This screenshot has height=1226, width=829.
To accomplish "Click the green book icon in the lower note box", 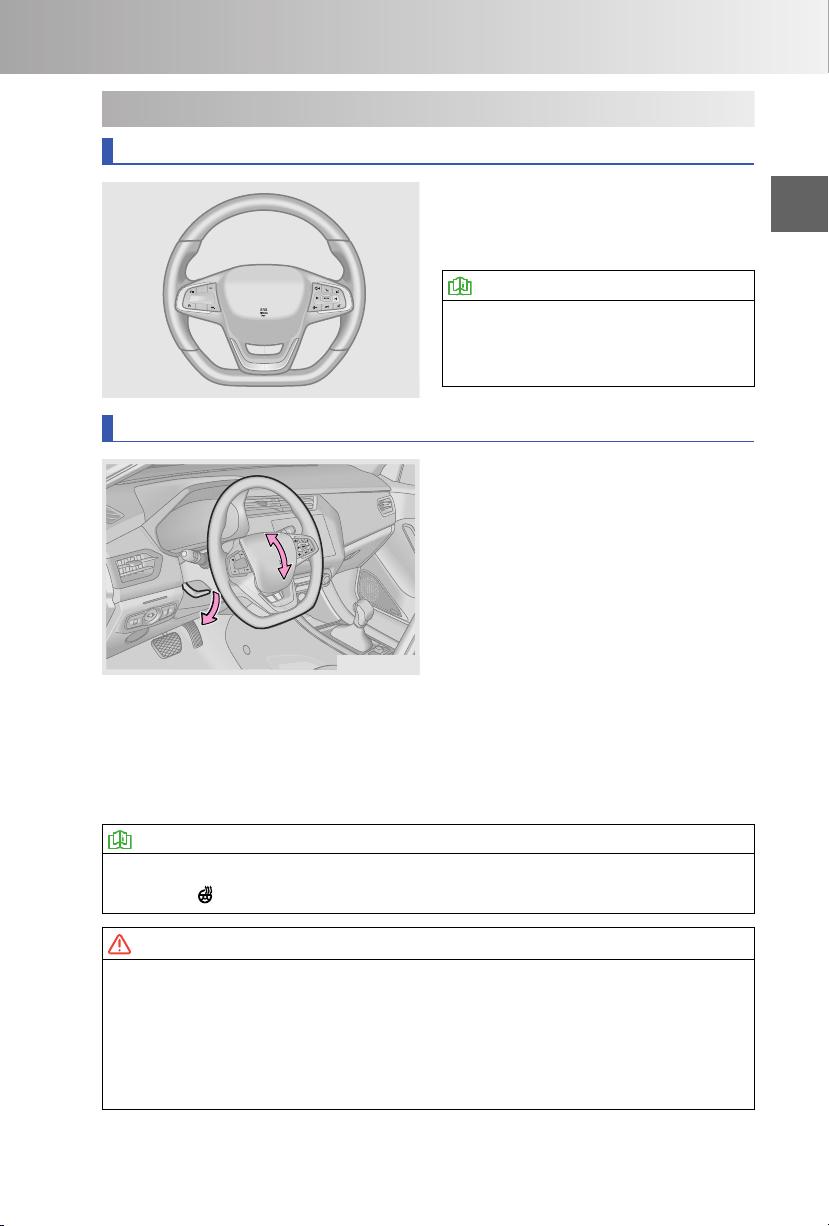I will [x=120, y=840].
